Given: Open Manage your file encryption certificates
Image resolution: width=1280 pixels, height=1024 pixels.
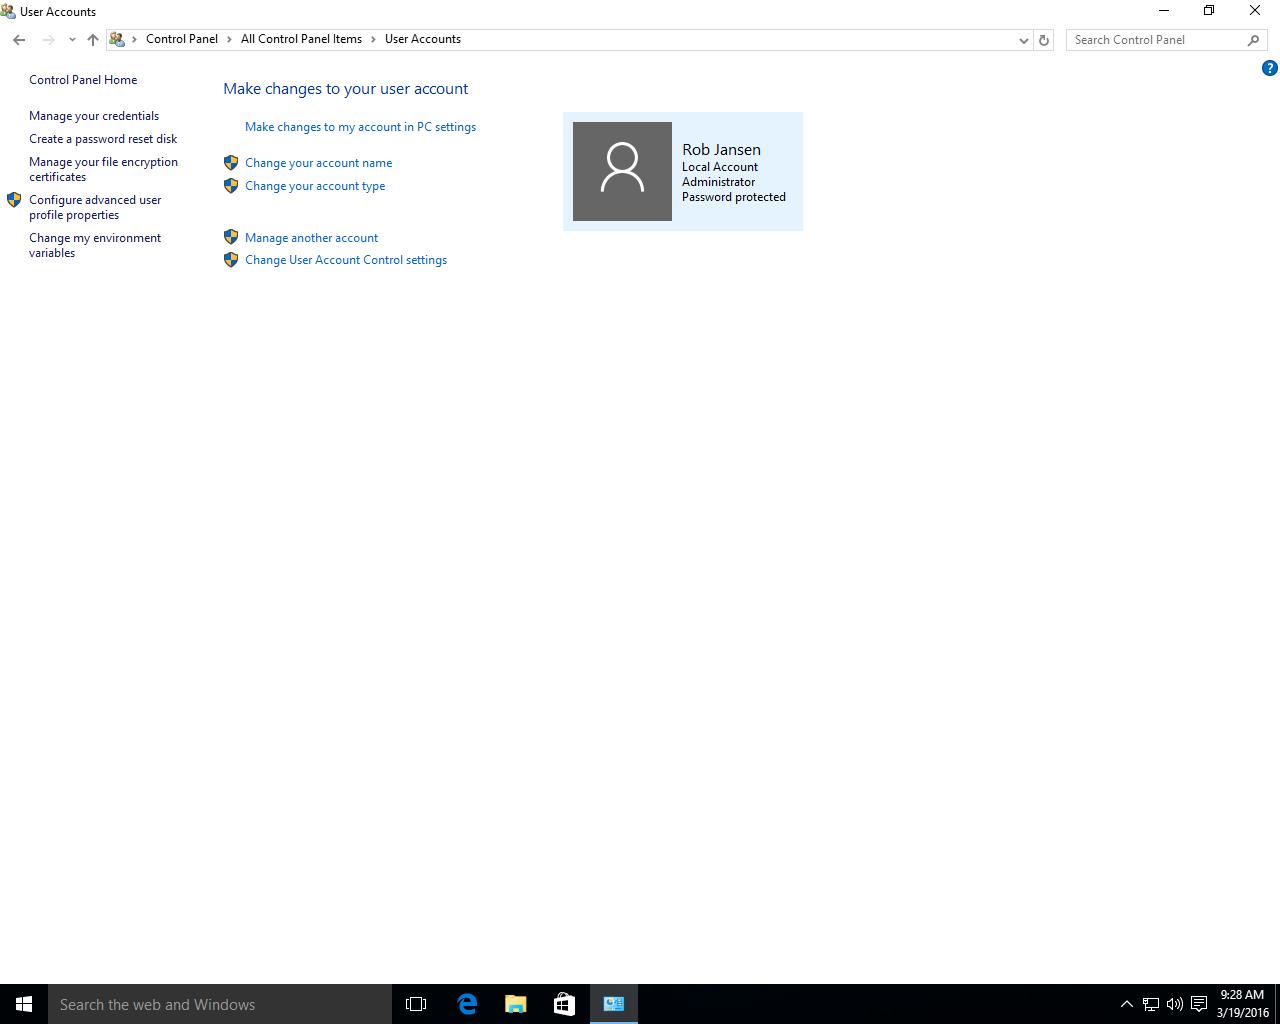Looking at the screenshot, I should [x=103, y=169].
